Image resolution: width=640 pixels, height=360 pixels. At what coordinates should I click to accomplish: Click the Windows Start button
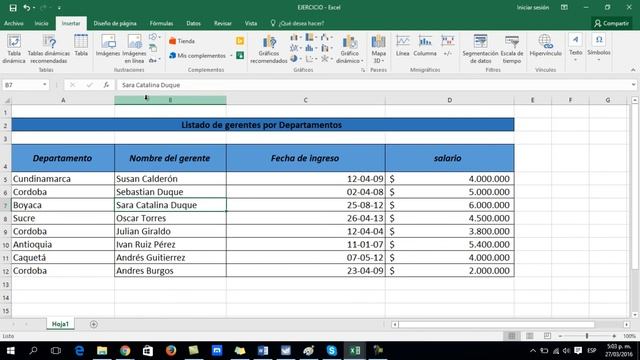pyautogui.click(x=11, y=351)
